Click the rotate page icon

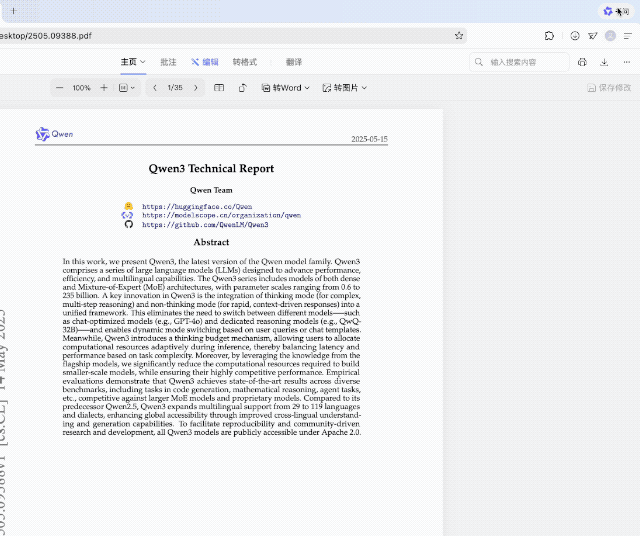(242, 88)
